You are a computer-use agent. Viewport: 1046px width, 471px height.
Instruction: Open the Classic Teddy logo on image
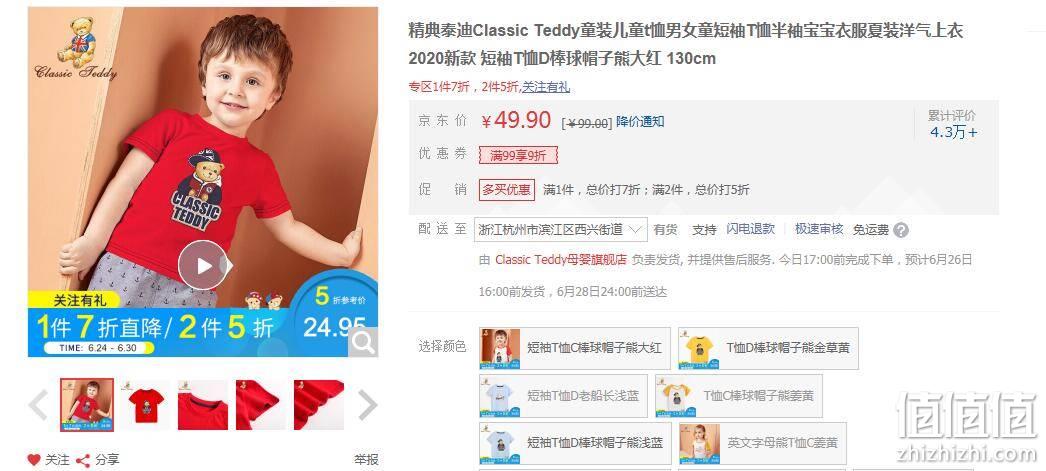[x=75, y=49]
